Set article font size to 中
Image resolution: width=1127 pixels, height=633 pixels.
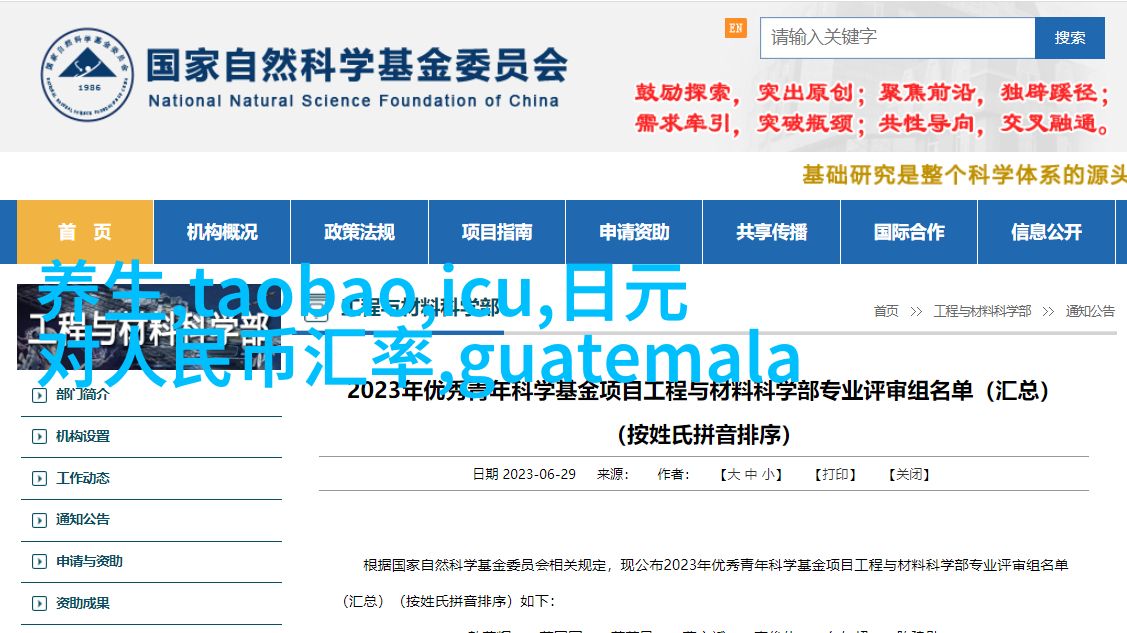coord(750,474)
